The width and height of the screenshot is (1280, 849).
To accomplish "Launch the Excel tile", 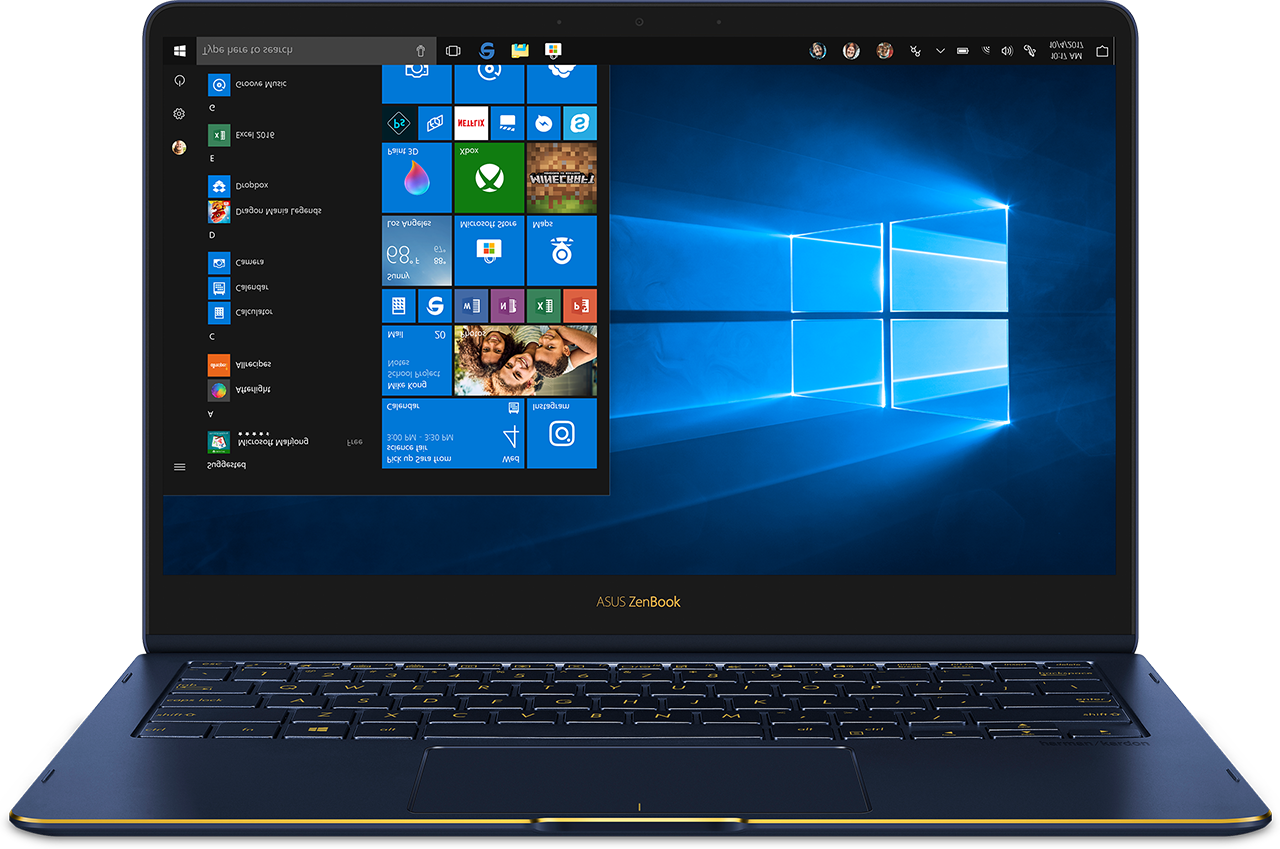I will click(544, 306).
